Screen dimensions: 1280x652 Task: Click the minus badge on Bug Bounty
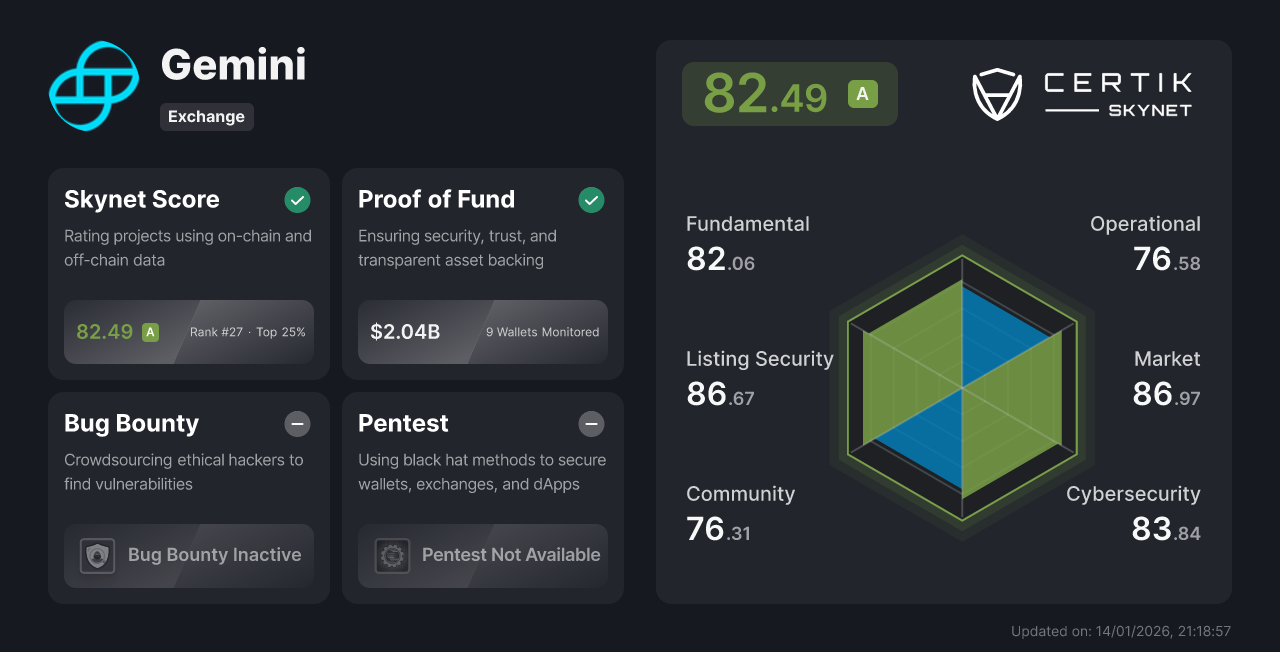click(297, 424)
